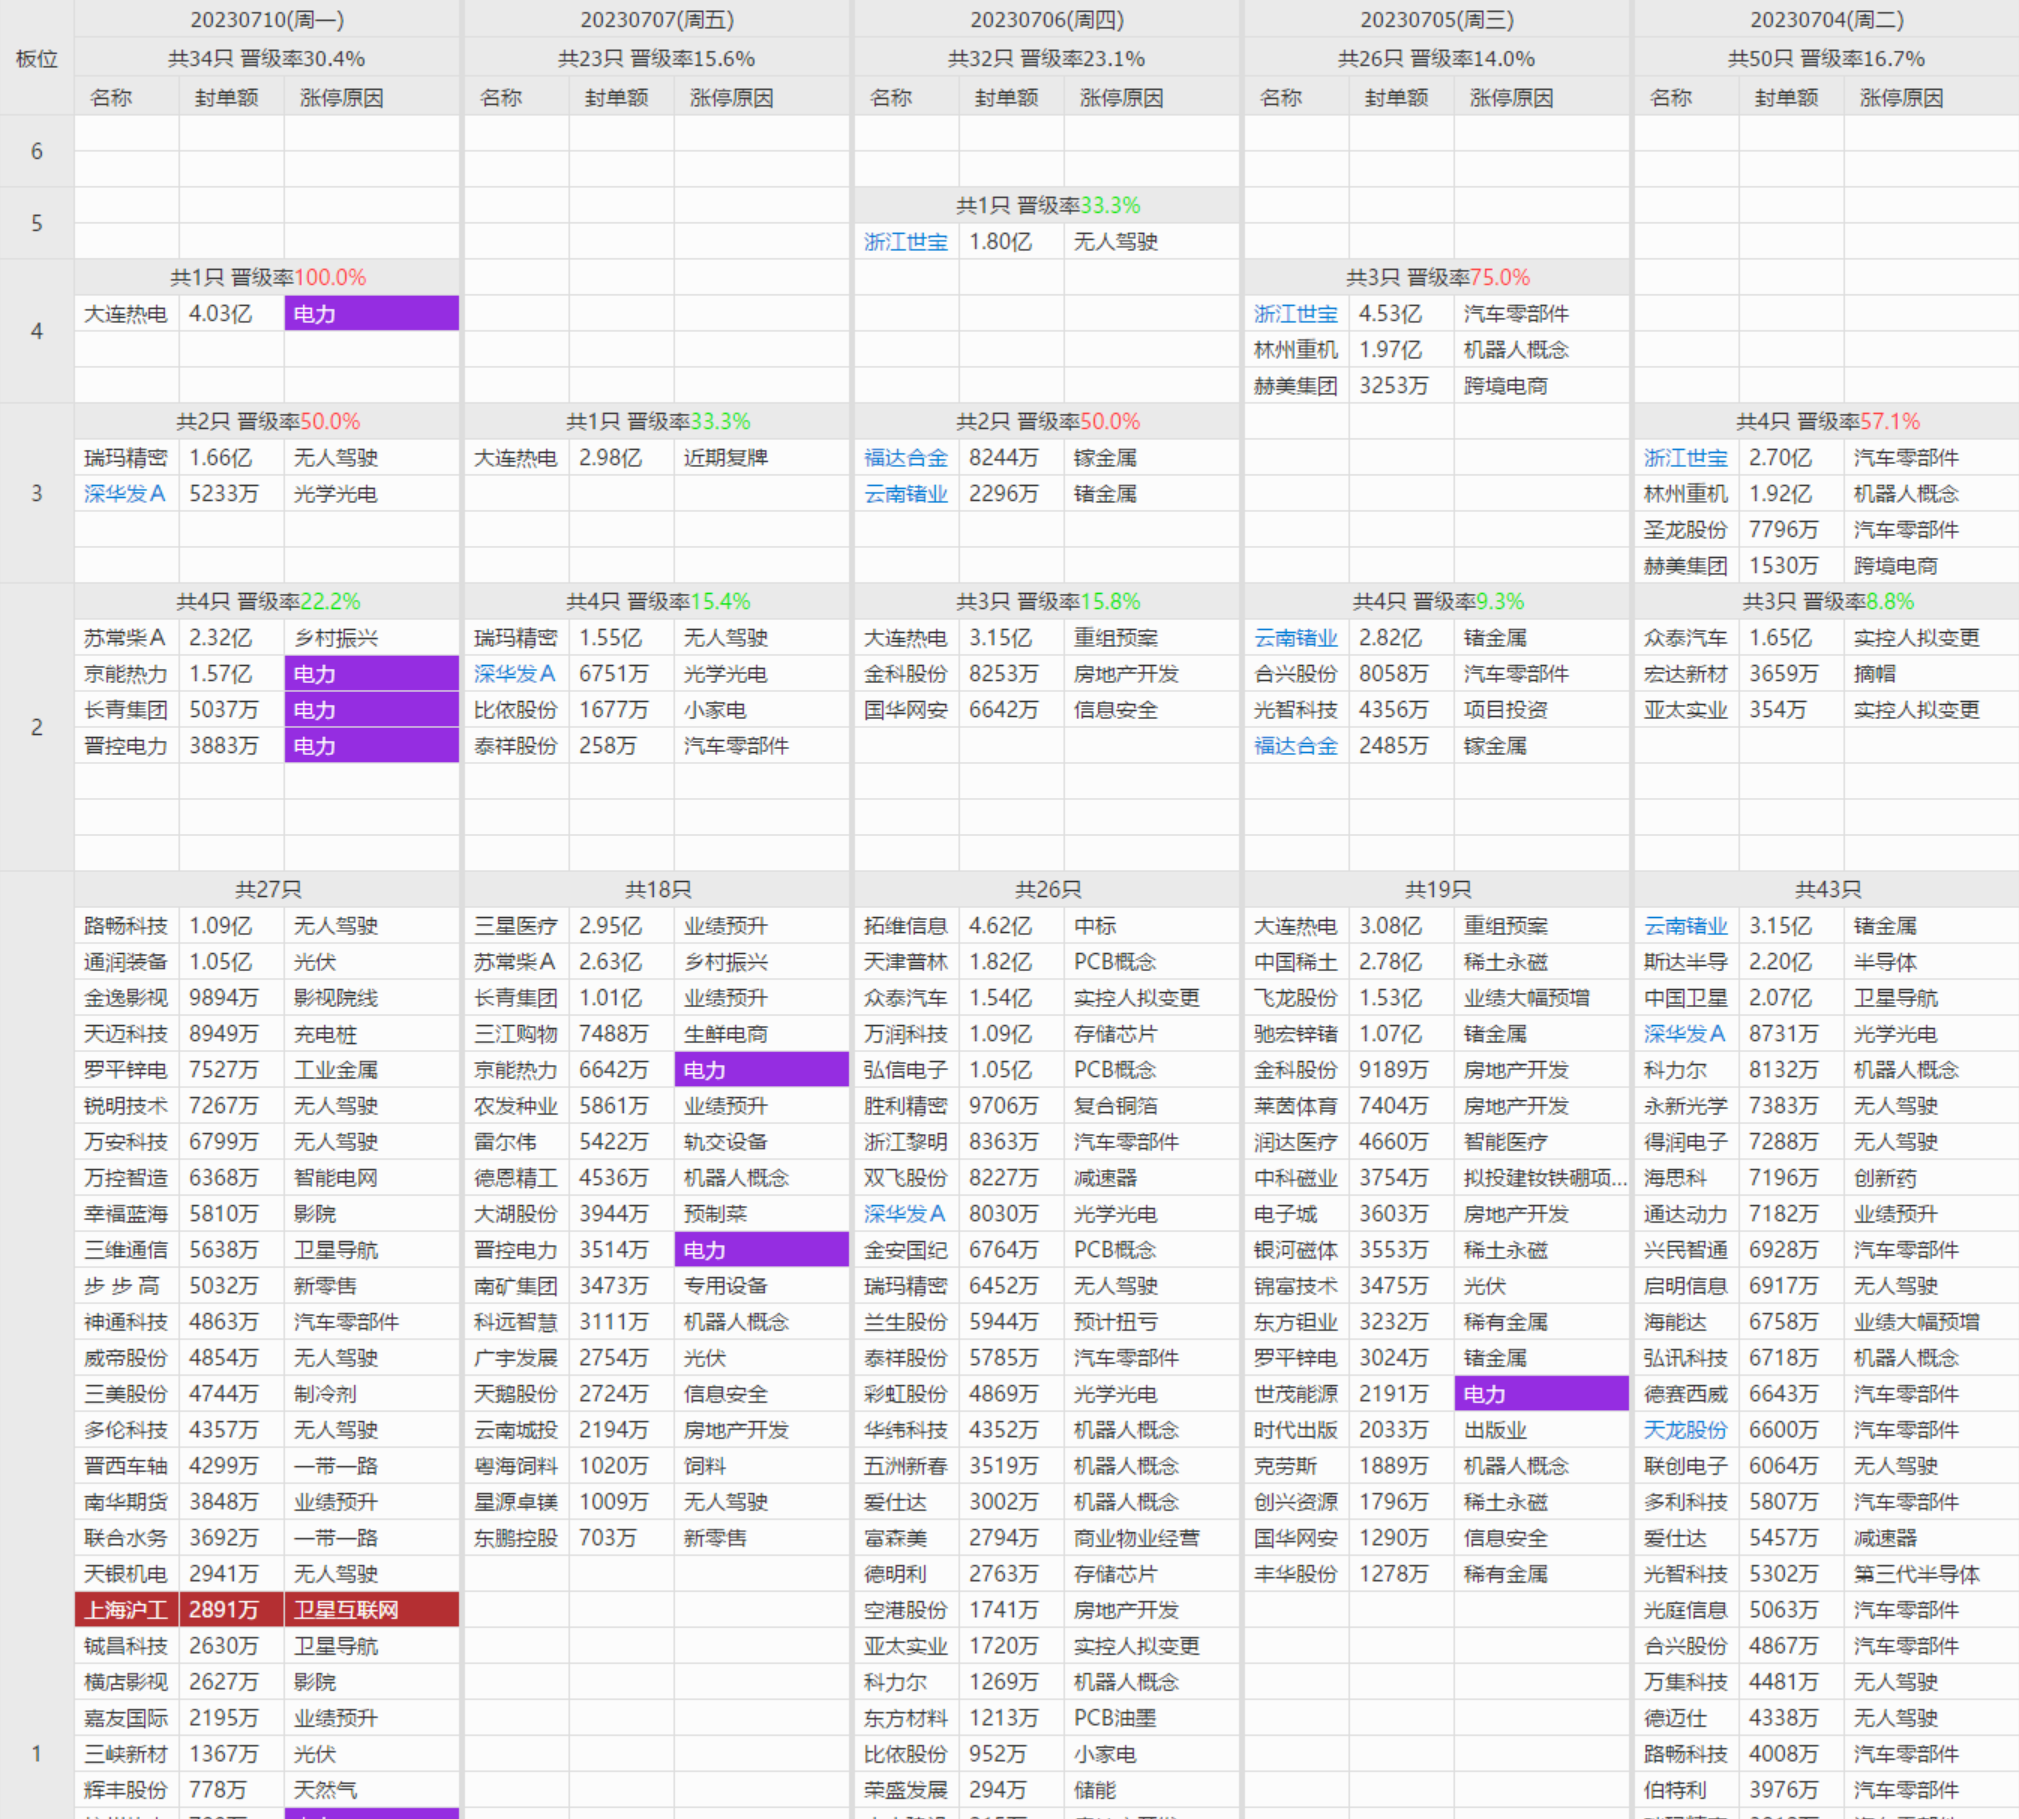Click purple 电力 cell beside 晋控电力 3514万

point(762,1250)
